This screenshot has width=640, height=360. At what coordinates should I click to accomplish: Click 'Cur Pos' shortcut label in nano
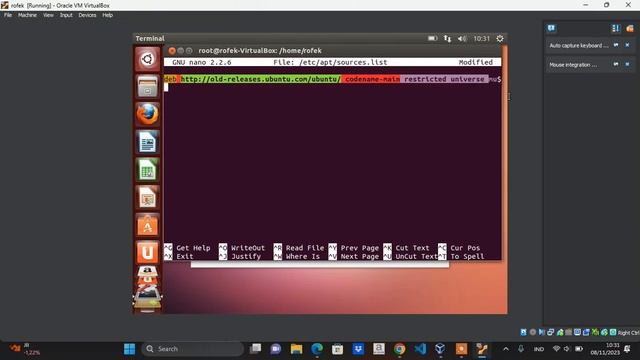click(x=465, y=248)
